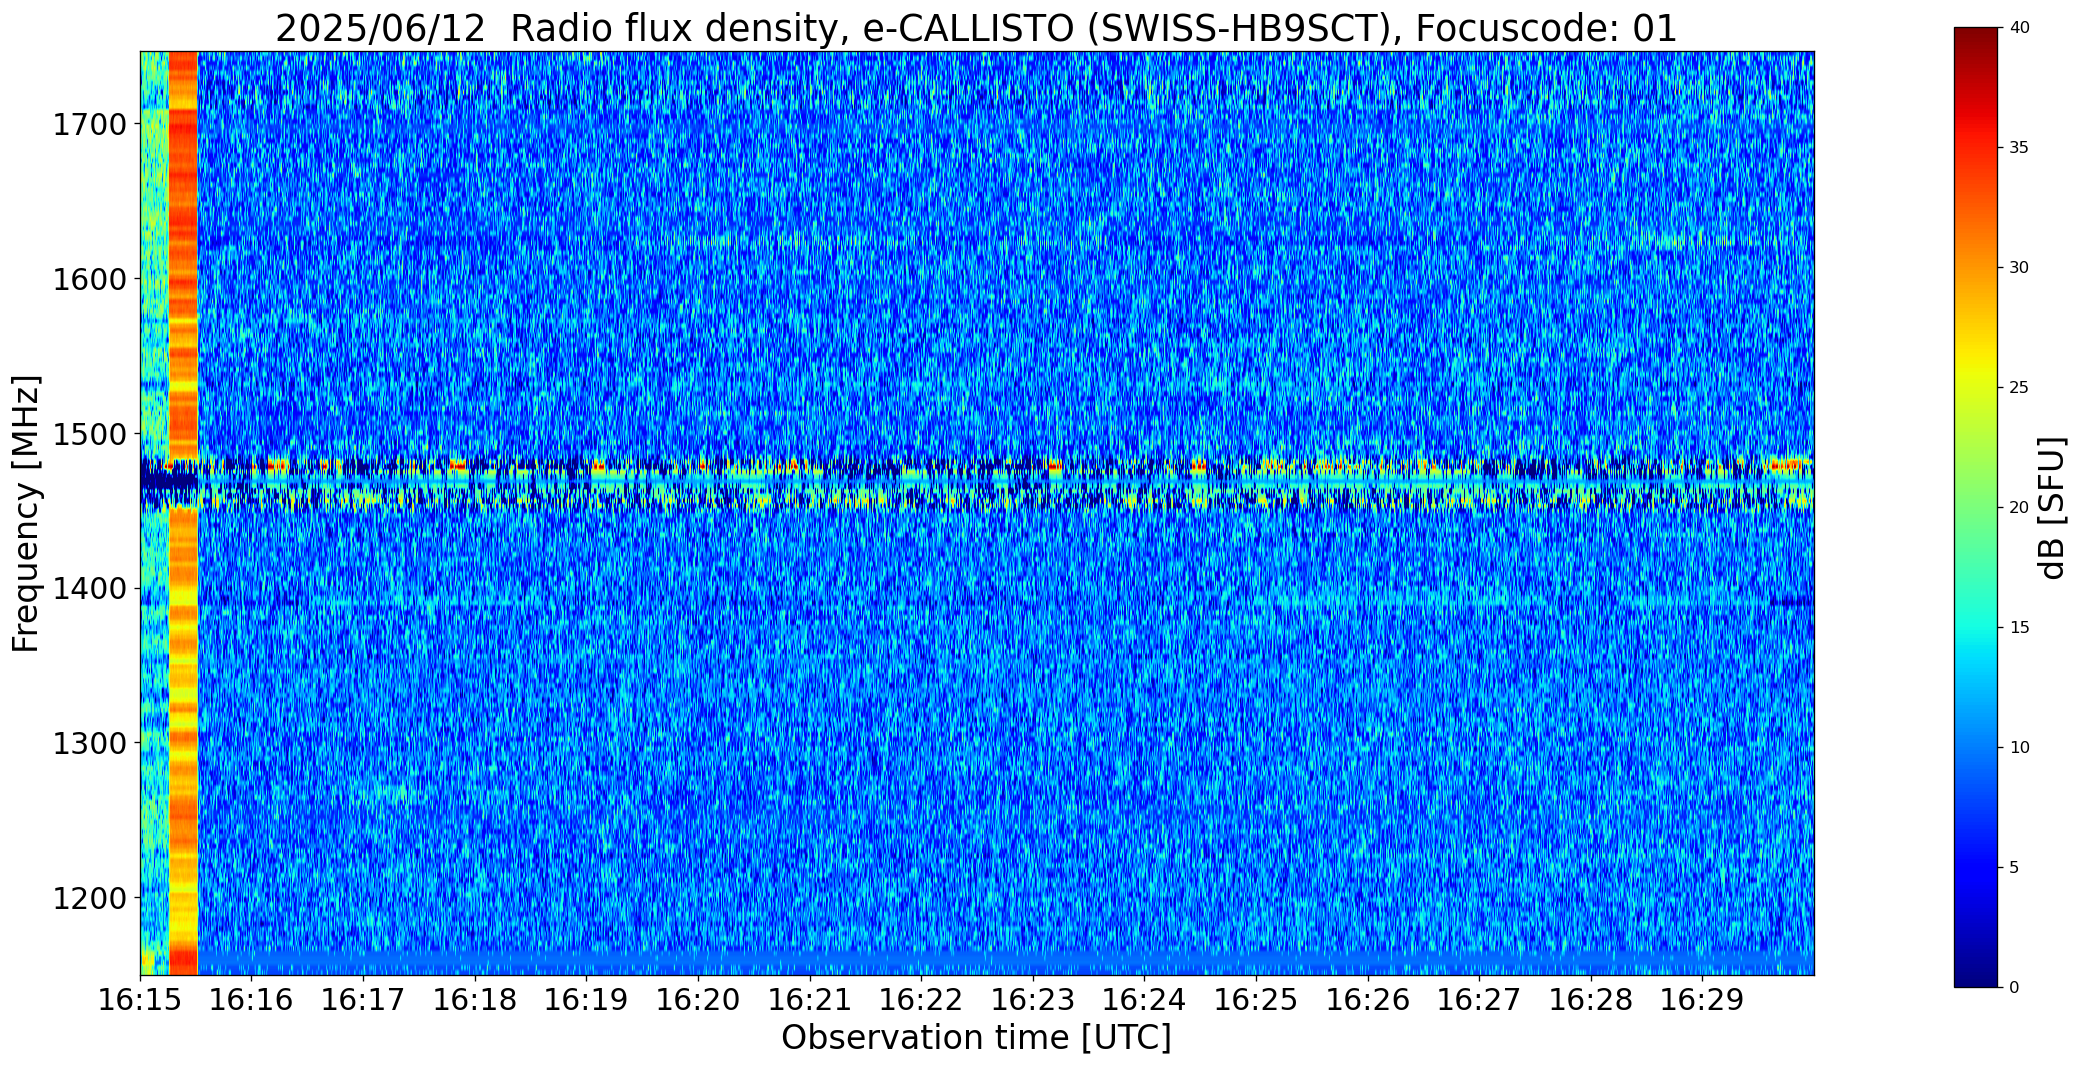
Task: Click the colorbar tick label 25
Action: (2019, 388)
